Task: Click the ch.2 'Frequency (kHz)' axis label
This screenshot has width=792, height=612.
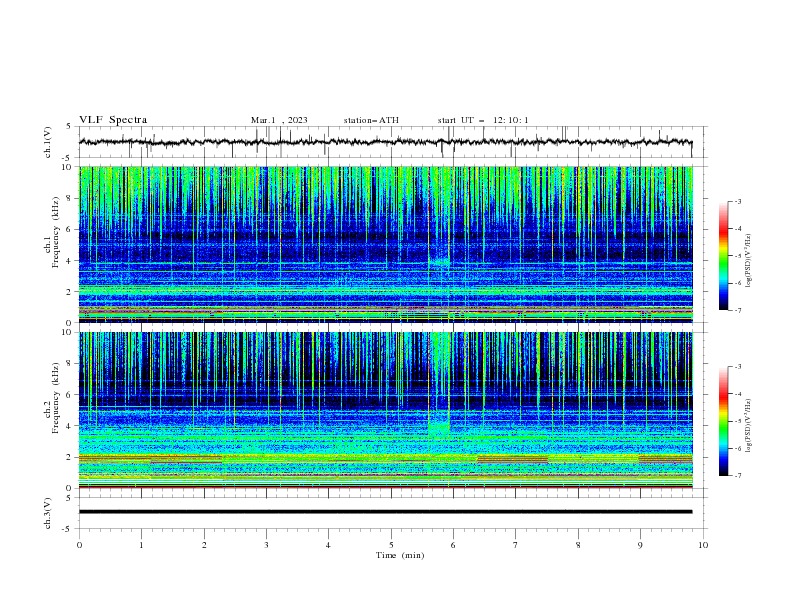Action: (56, 398)
